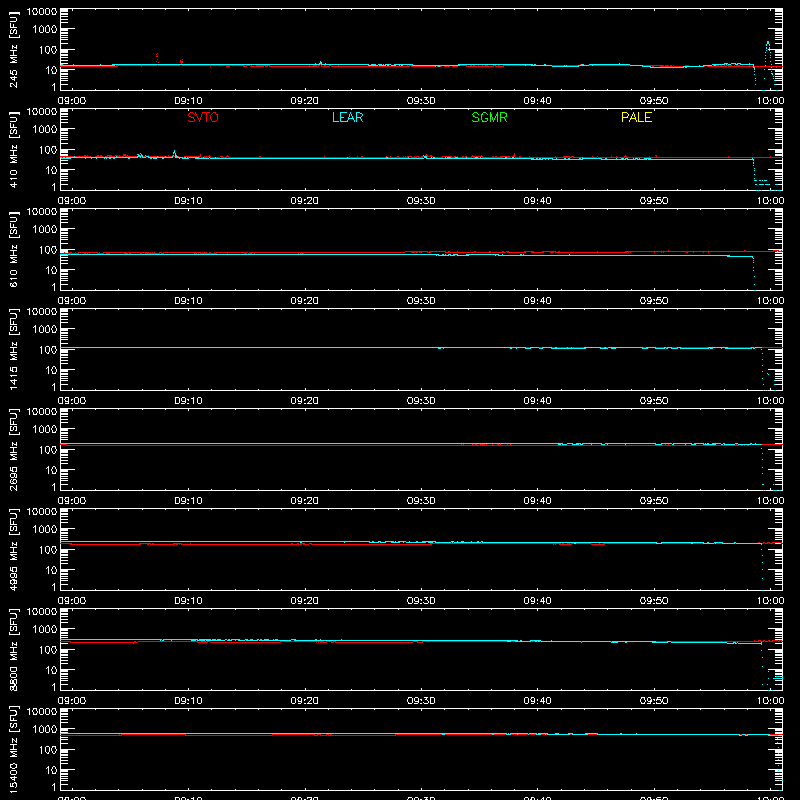Click the 09:20 time label under 410 MHz panel

coord(305,201)
